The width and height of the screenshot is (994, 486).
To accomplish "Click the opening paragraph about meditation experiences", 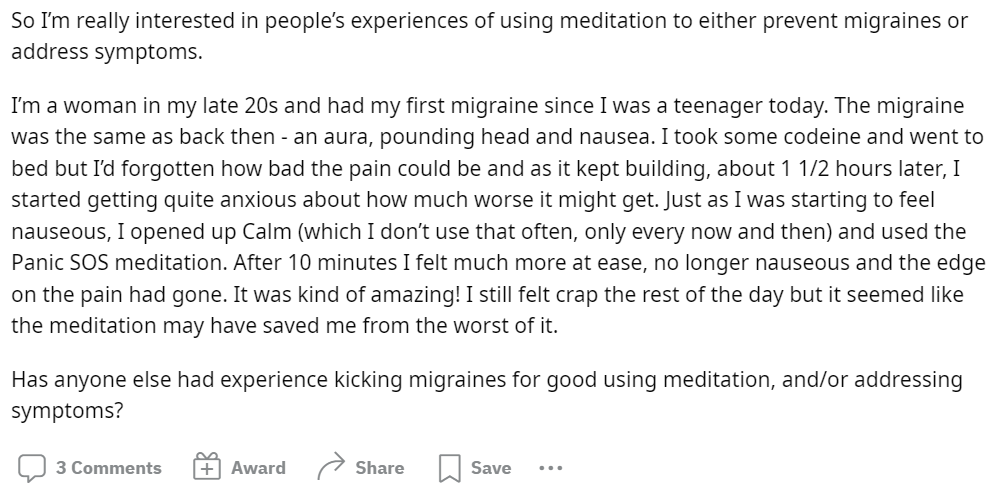I will coord(489,36).
